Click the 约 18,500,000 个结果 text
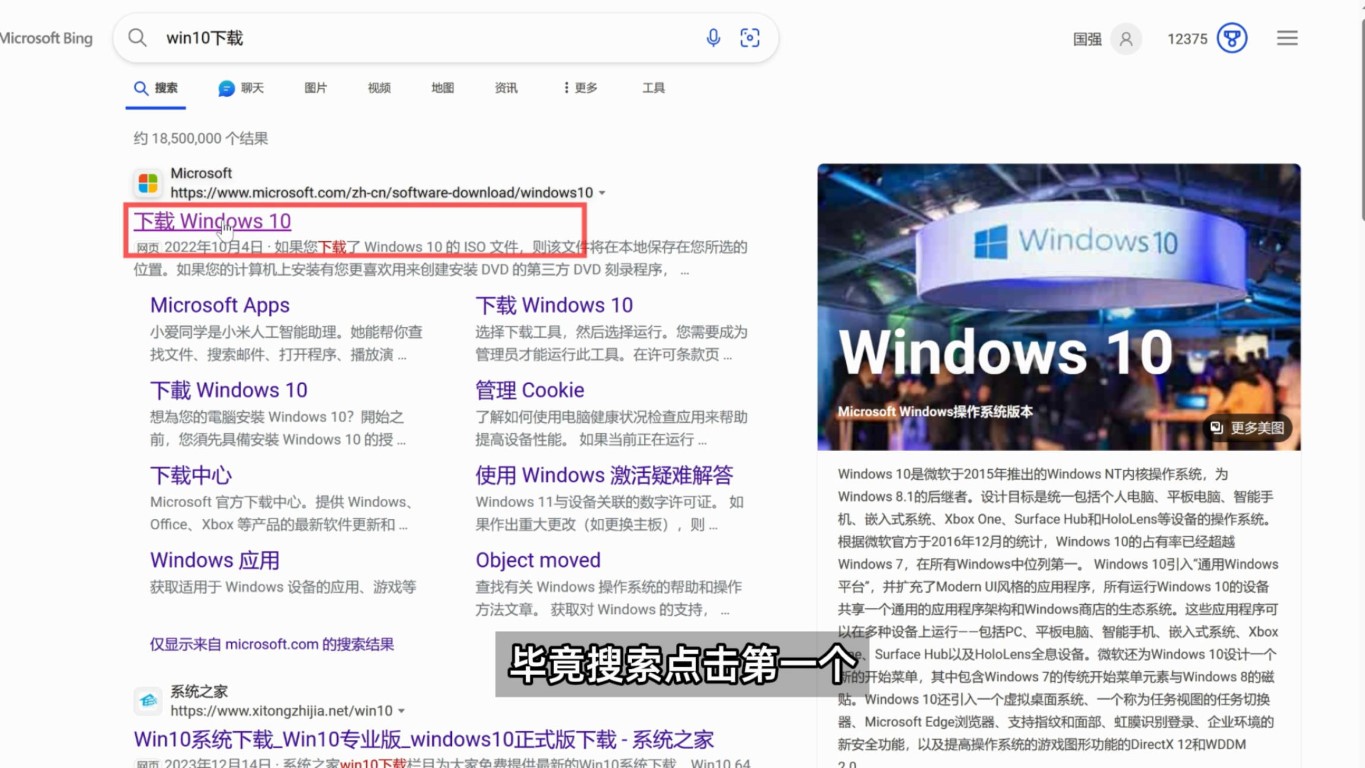 click(201, 139)
